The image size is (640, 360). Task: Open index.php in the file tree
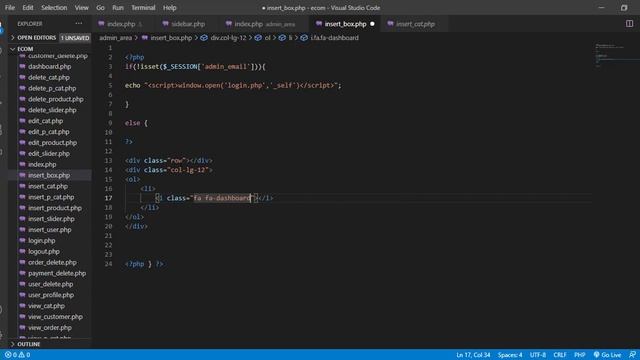(42, 164)
